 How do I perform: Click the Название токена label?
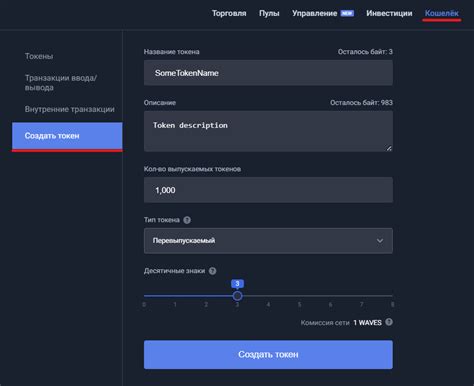[172, 52]
